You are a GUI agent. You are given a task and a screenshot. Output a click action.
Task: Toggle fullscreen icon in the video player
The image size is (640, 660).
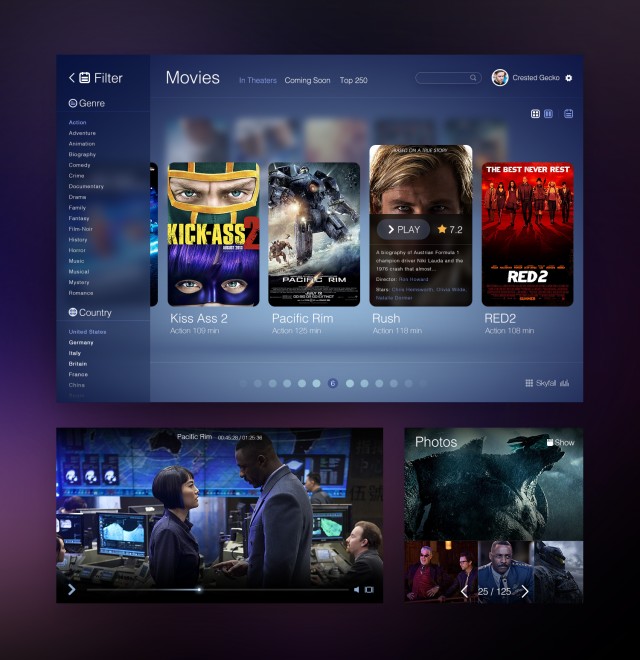[369, 590]
